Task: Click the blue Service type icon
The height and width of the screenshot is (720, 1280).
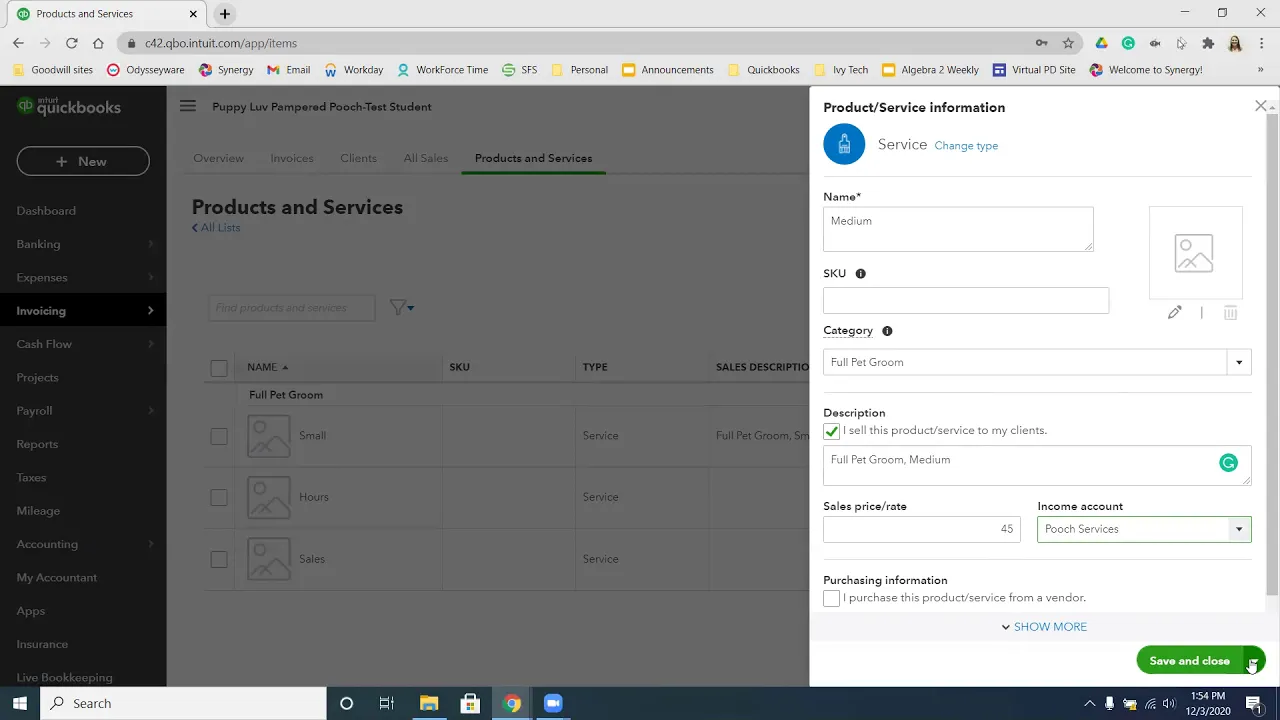Action: click(x=844, y=145)
